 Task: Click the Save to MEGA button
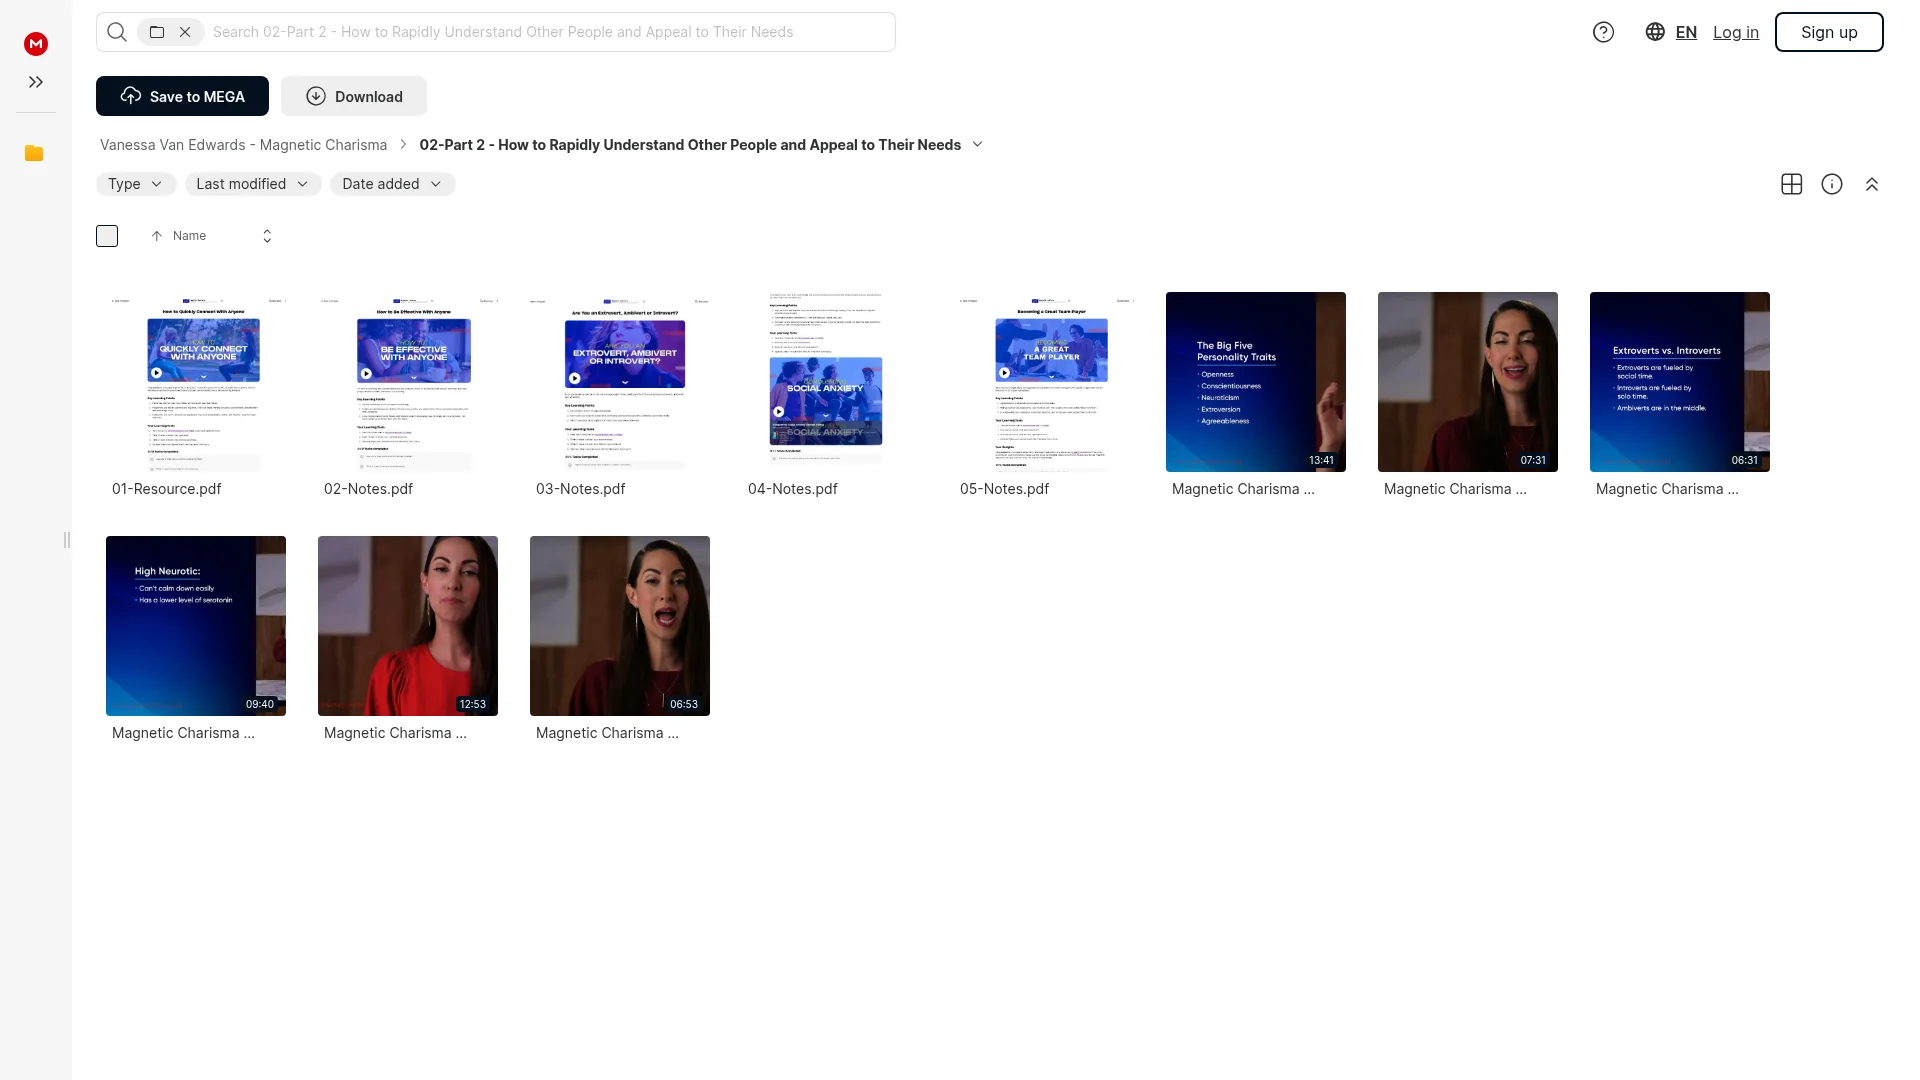182,96
